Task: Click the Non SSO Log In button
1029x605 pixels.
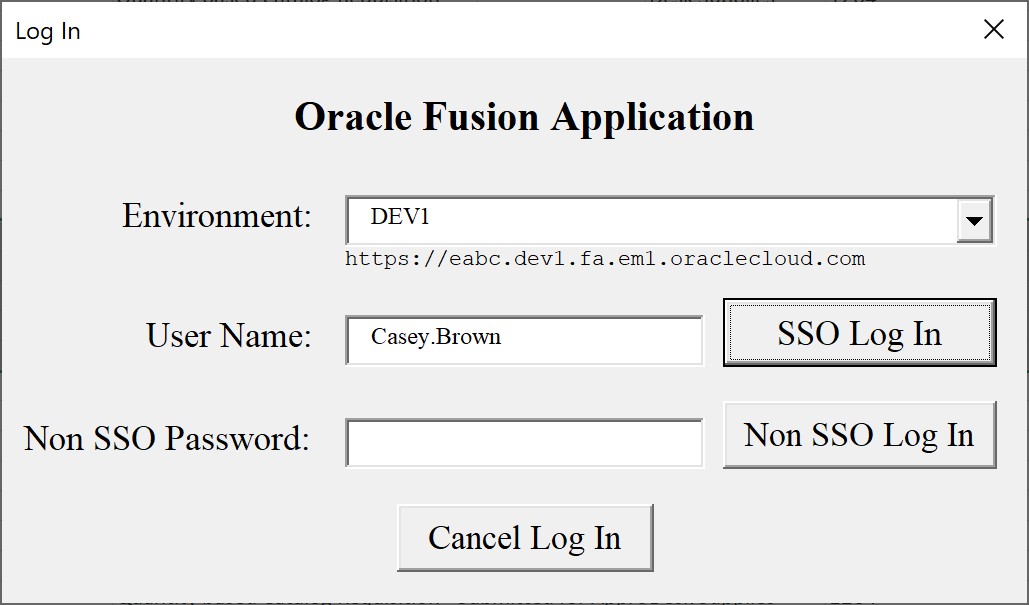Action: tap(858, 434)
